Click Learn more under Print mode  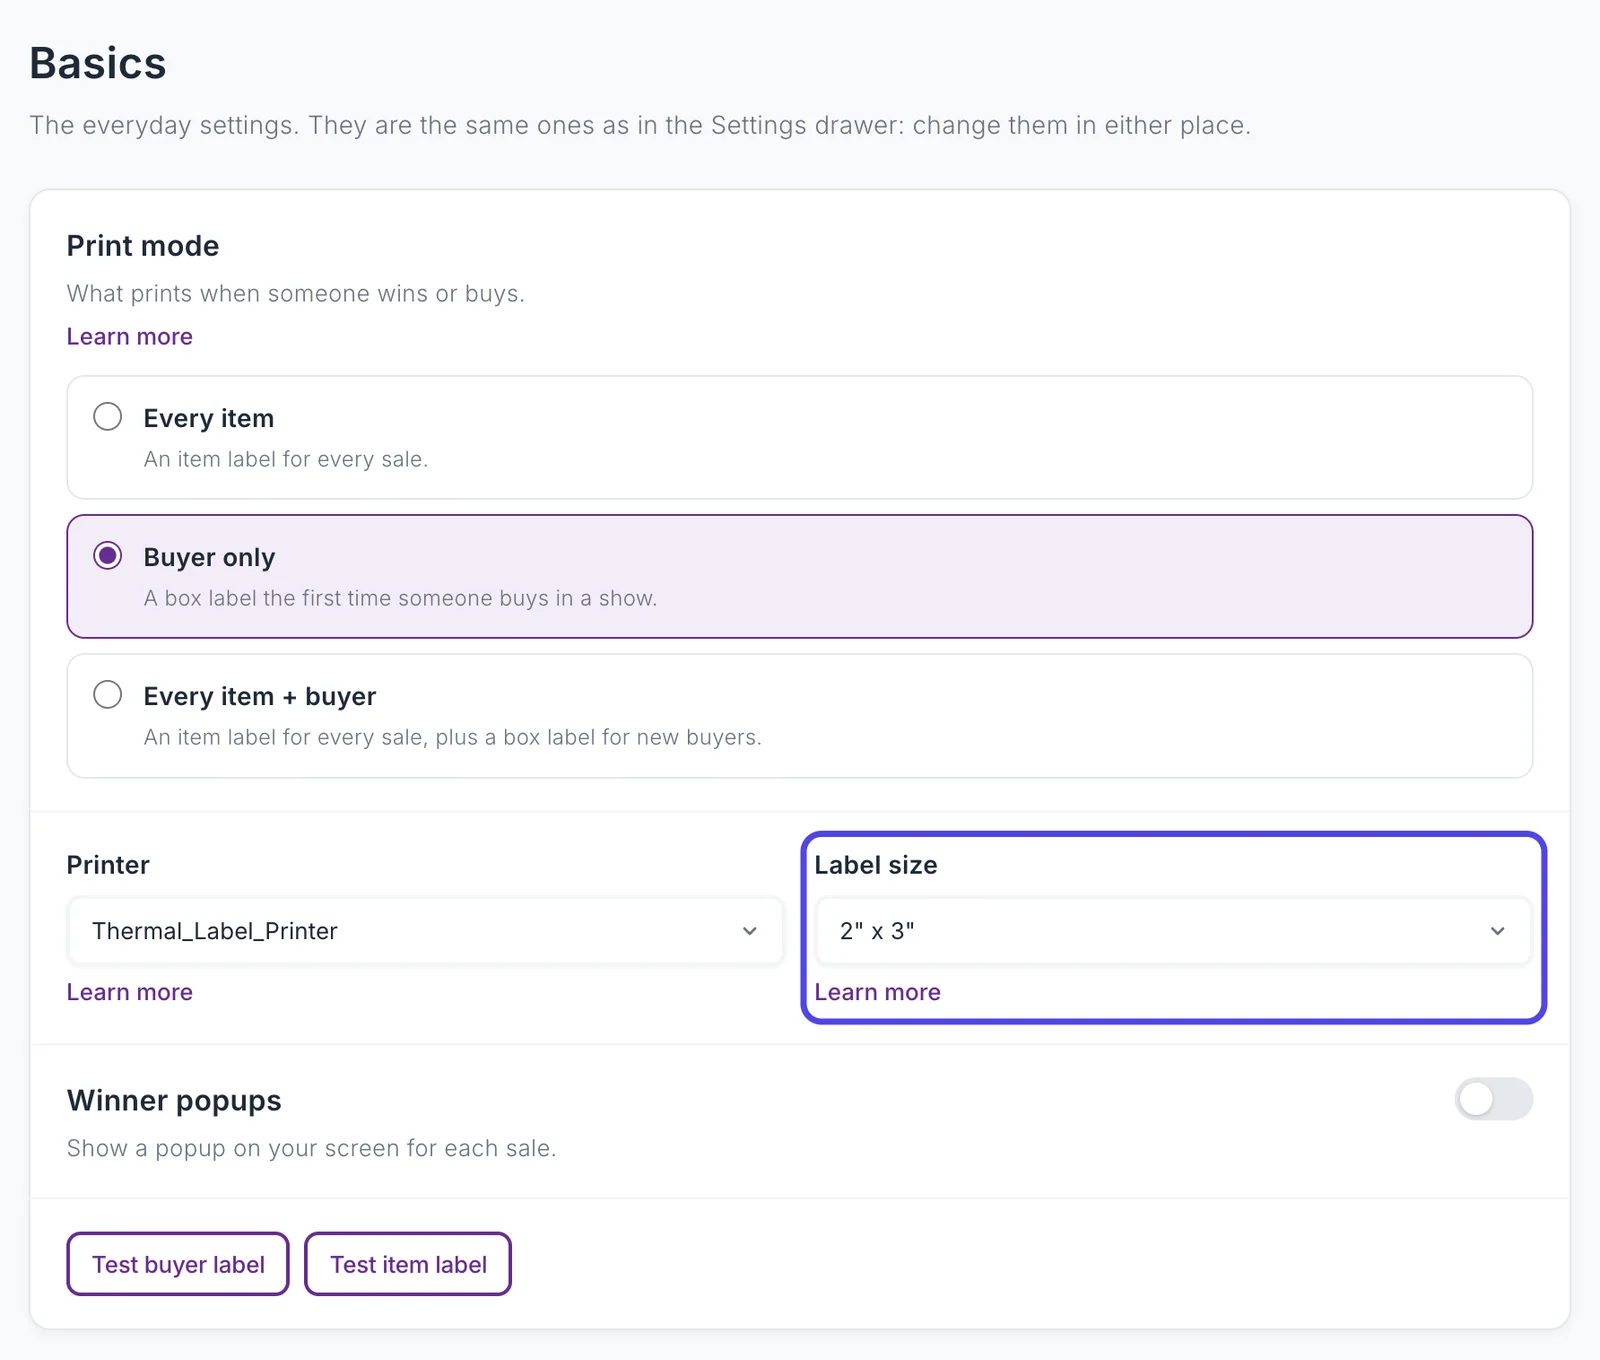tap(129, 337)
